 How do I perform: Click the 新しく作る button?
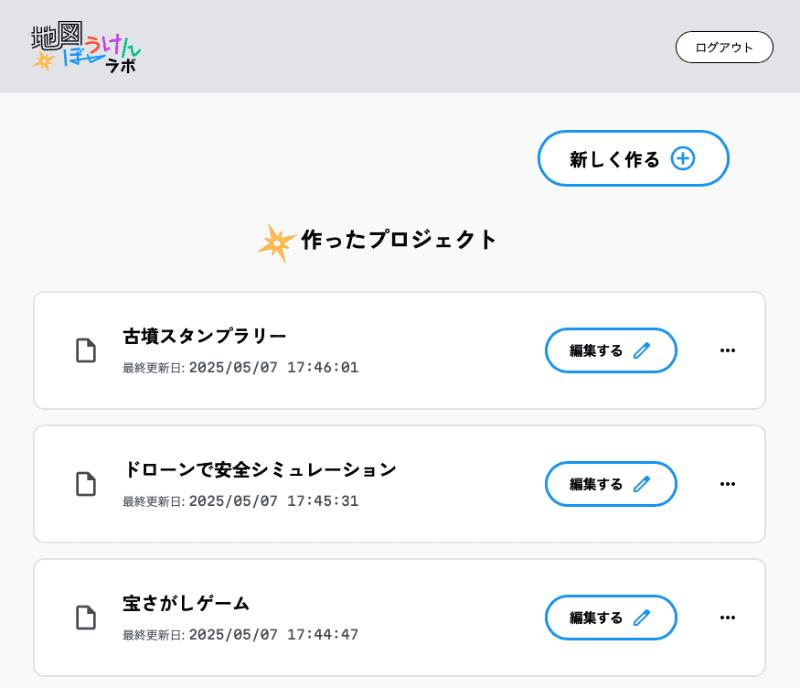pos(632,158)
